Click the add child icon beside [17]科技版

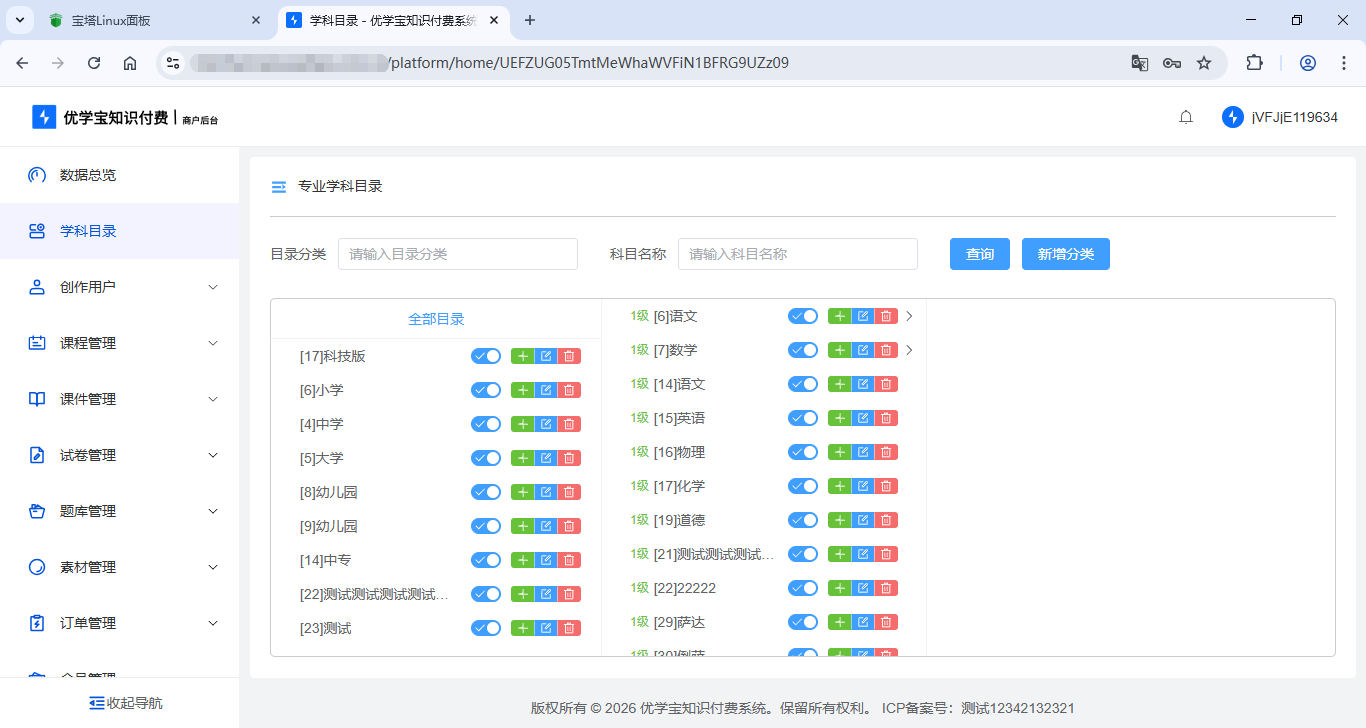pos(522,355)
